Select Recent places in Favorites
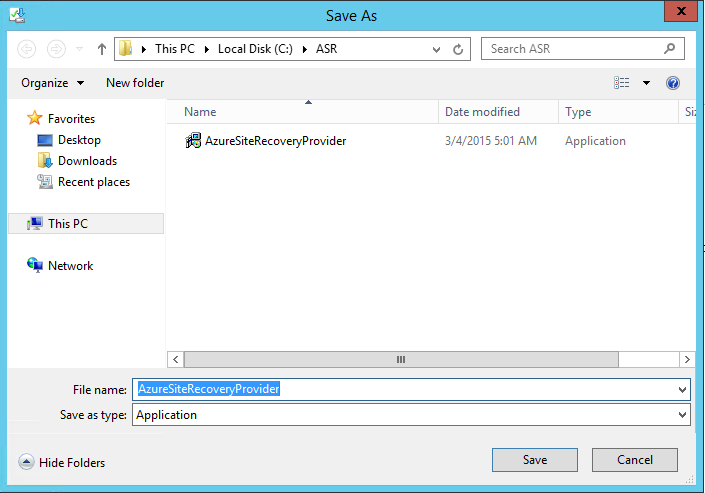 coord(93,182)
